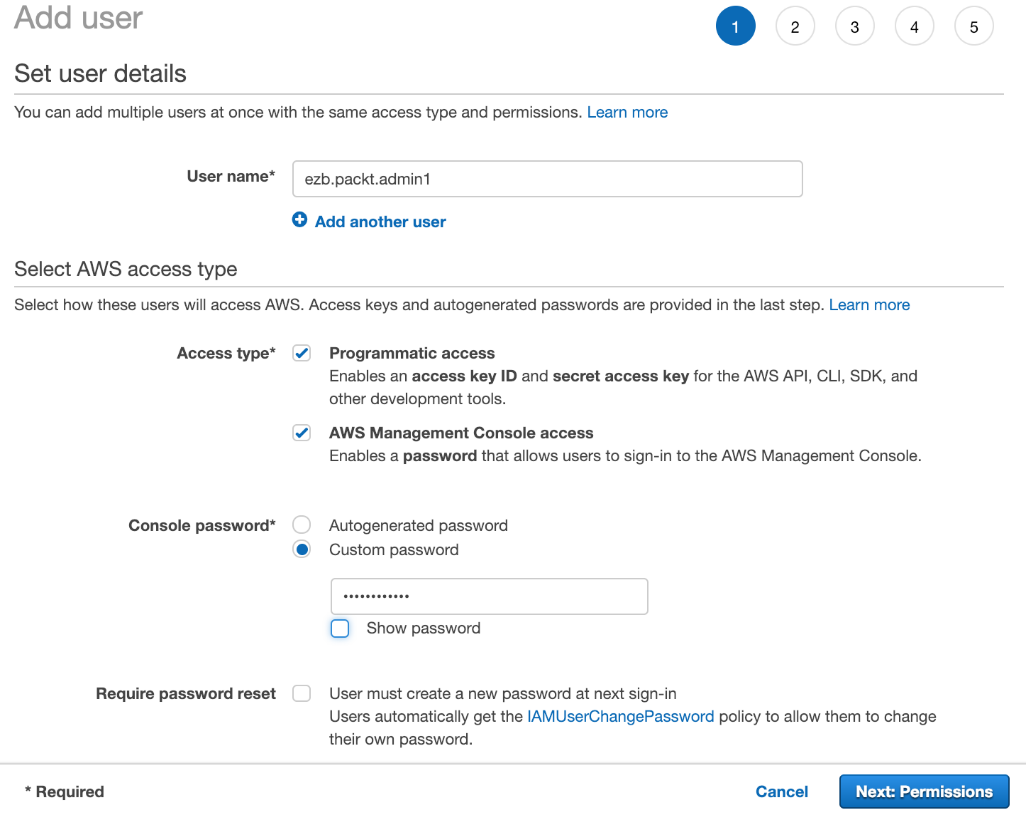
Task: Proceed with Next: Permissions button
Action: pos(924,791)
